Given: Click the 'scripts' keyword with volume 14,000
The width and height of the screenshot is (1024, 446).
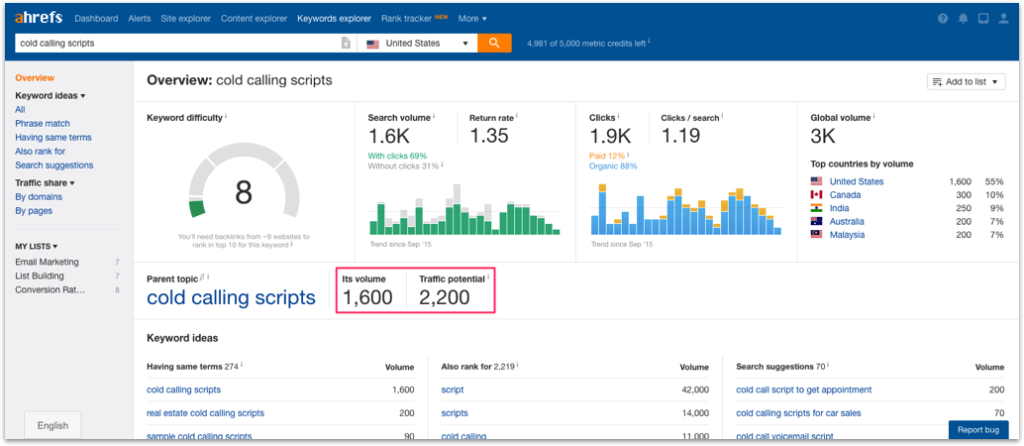Looking at the screenshot, I should (455, 413).
